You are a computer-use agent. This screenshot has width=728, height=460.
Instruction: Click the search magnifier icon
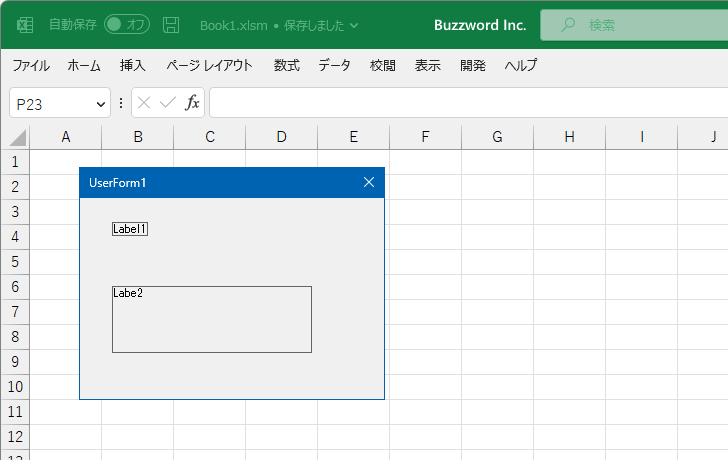tap(568, 25)
